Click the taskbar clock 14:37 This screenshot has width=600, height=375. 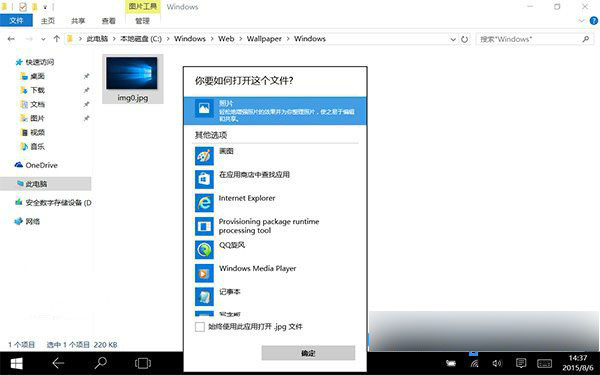pyautogui.click(x=577, y=358)
